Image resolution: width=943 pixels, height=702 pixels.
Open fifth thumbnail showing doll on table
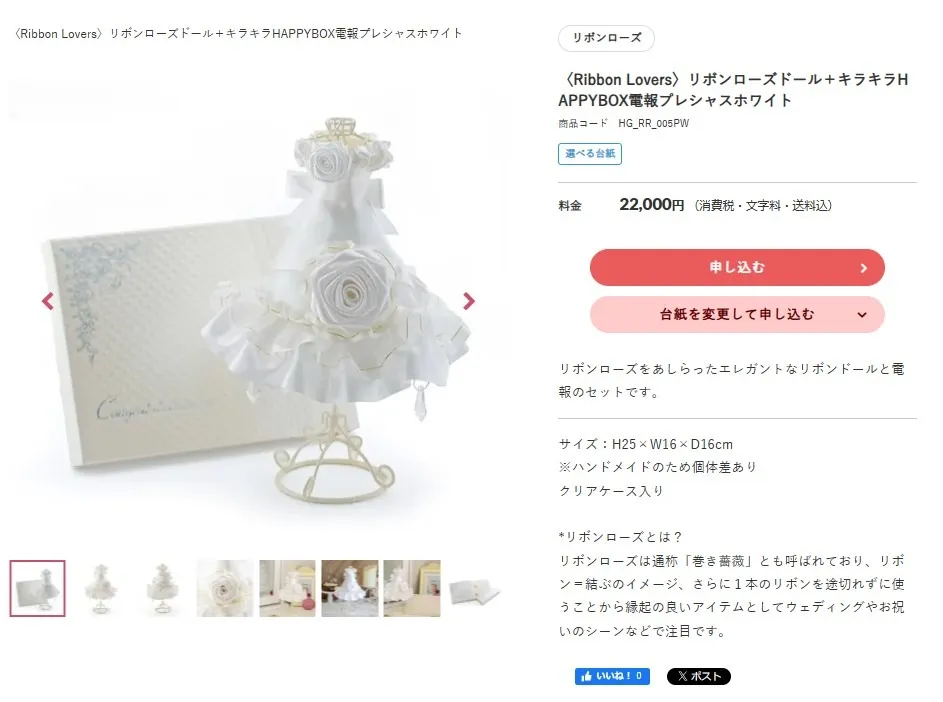click(287, 588)
